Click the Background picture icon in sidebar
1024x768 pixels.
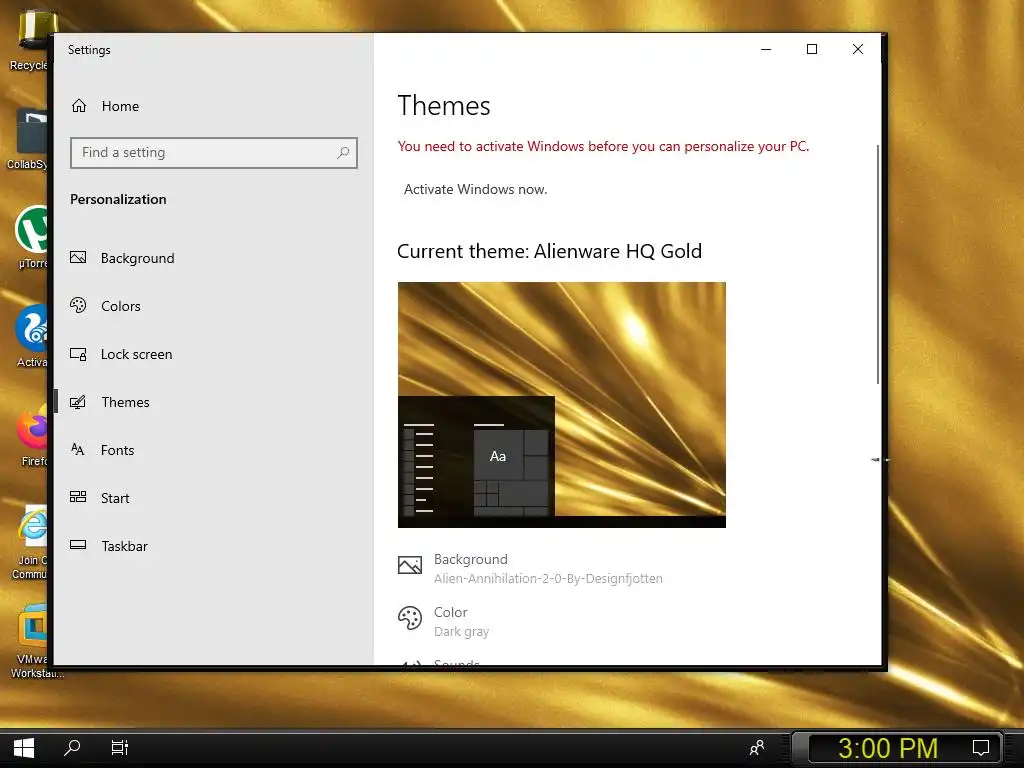point(78,257)
